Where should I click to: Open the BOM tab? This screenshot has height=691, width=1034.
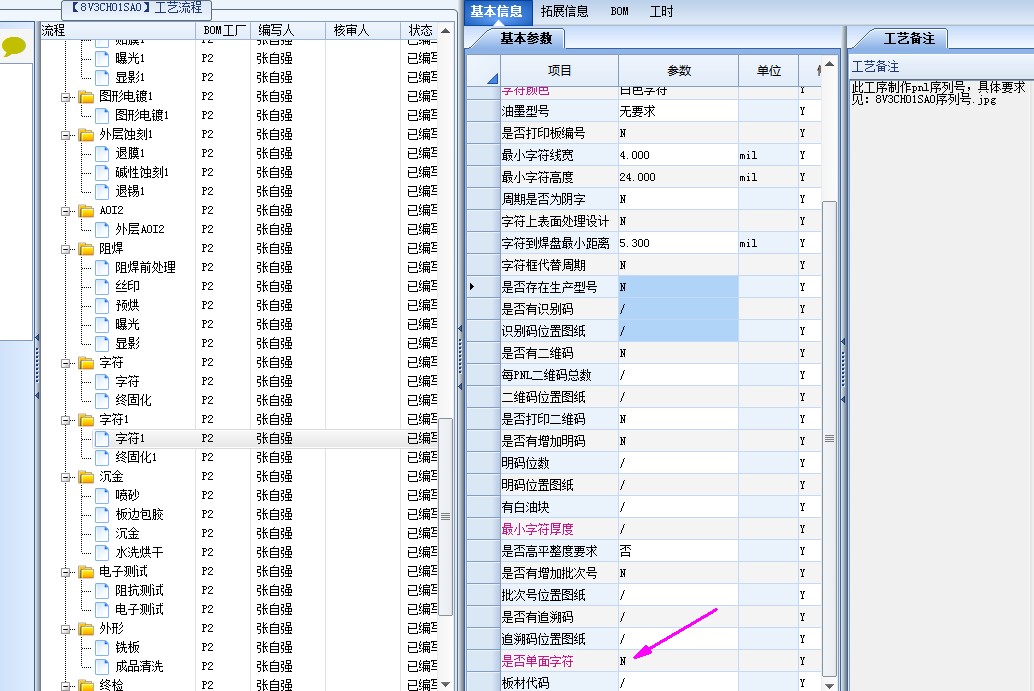click(x=619, y=11)
